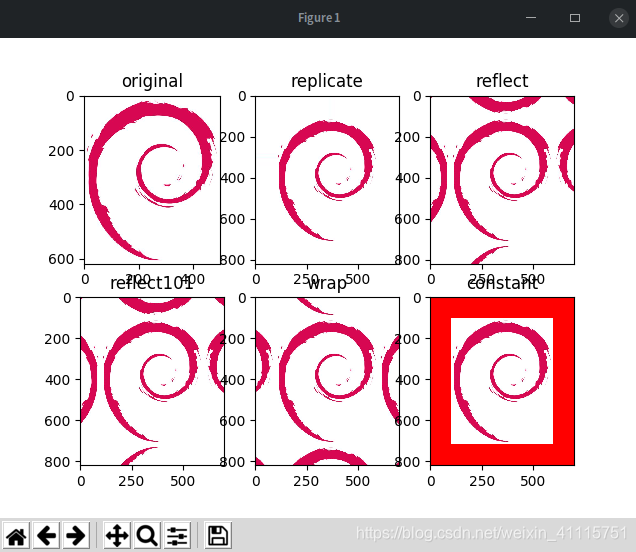Reset view with the Home icon
This screenshot has width=636, height=552.
[17, 536]
